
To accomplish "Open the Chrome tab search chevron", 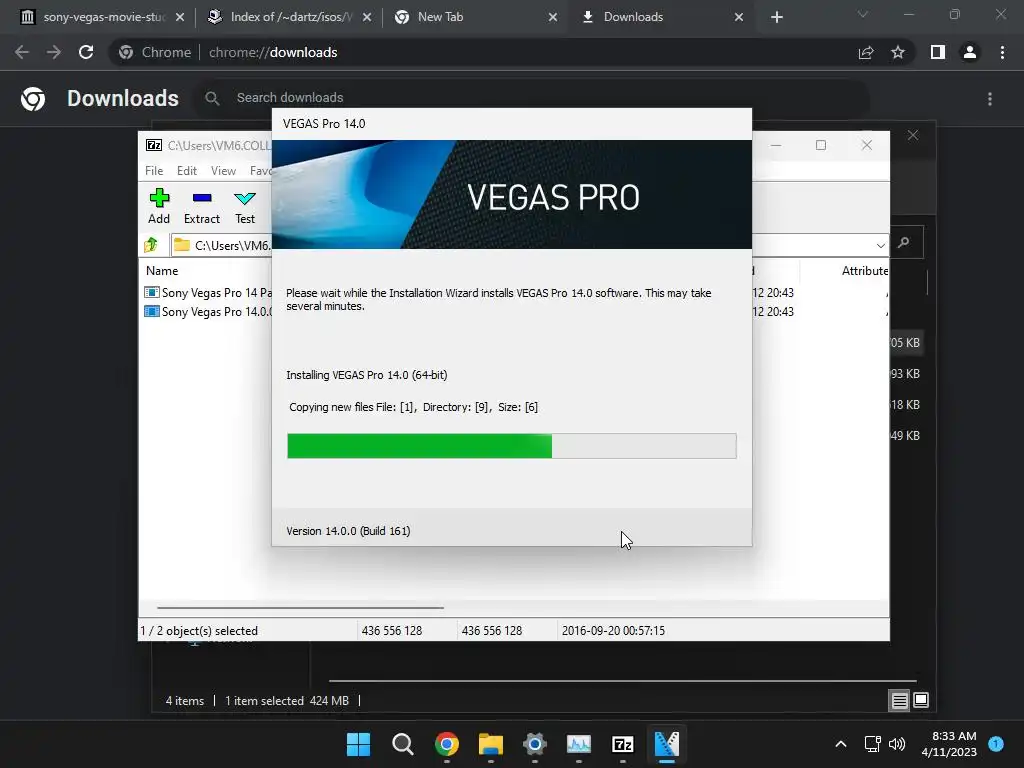I will pos(863,14).
